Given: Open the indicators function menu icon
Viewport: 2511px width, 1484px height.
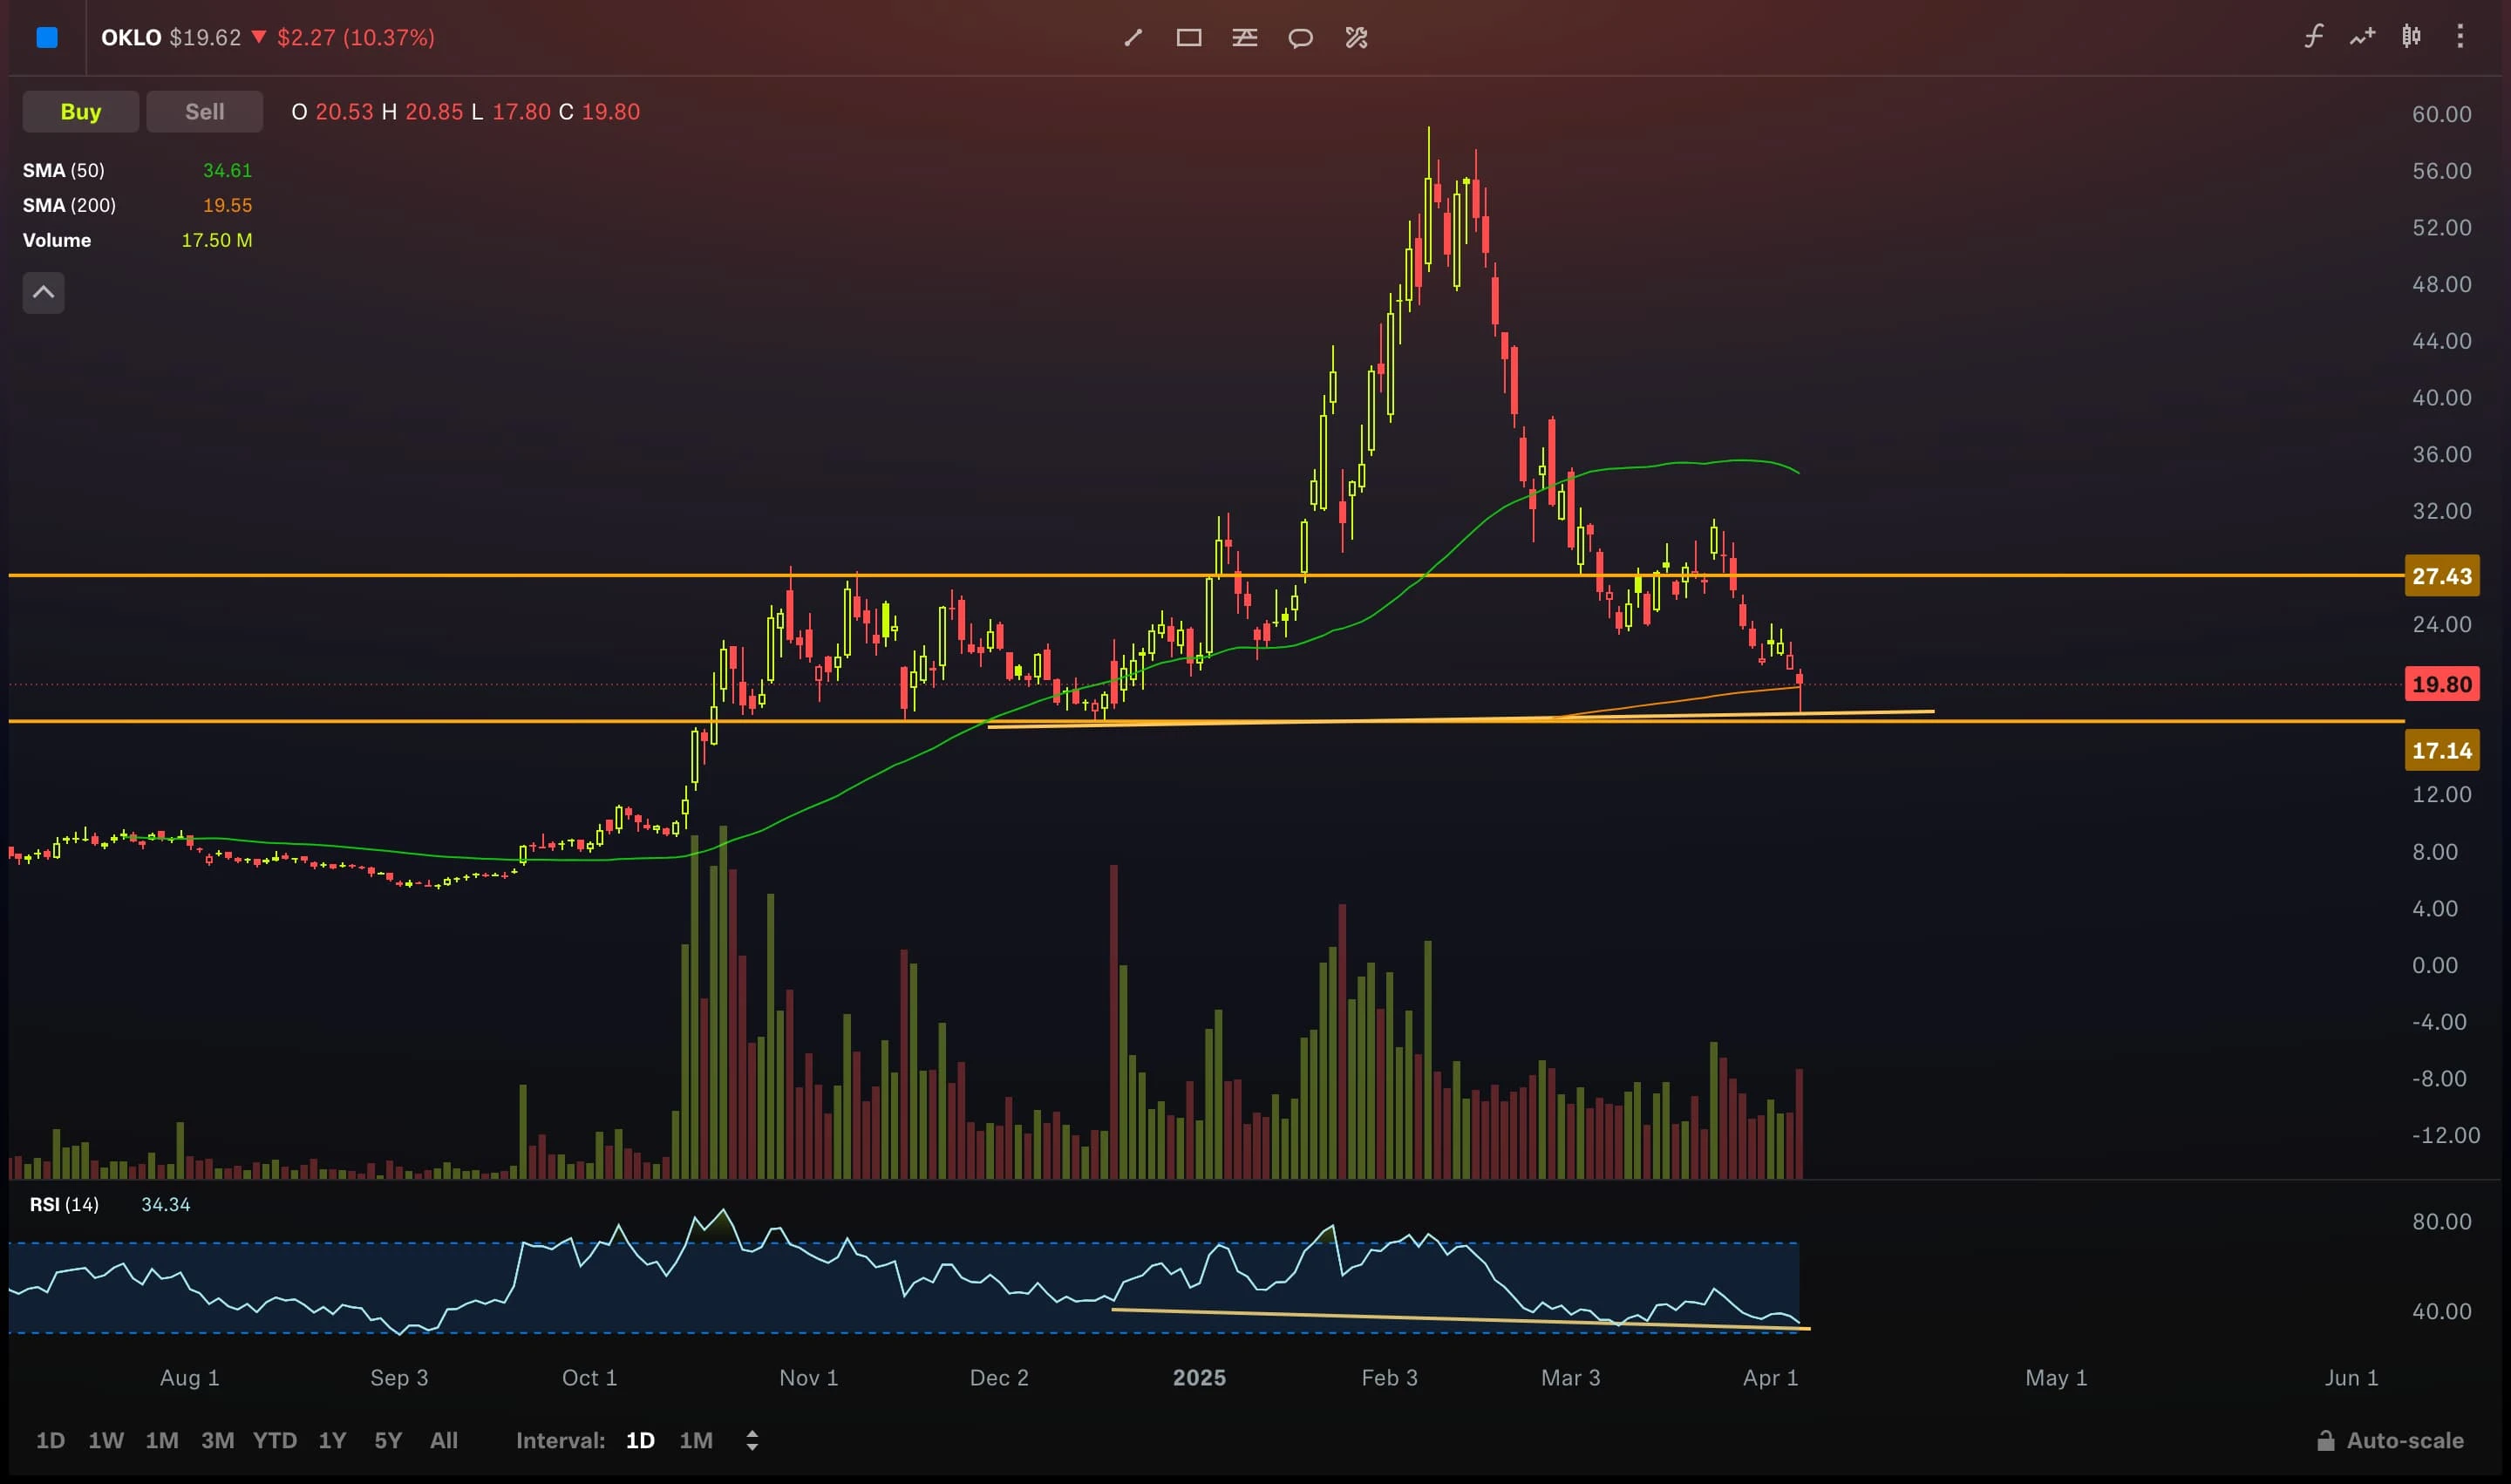Looking at the screenshot, I should [2313, 37].
